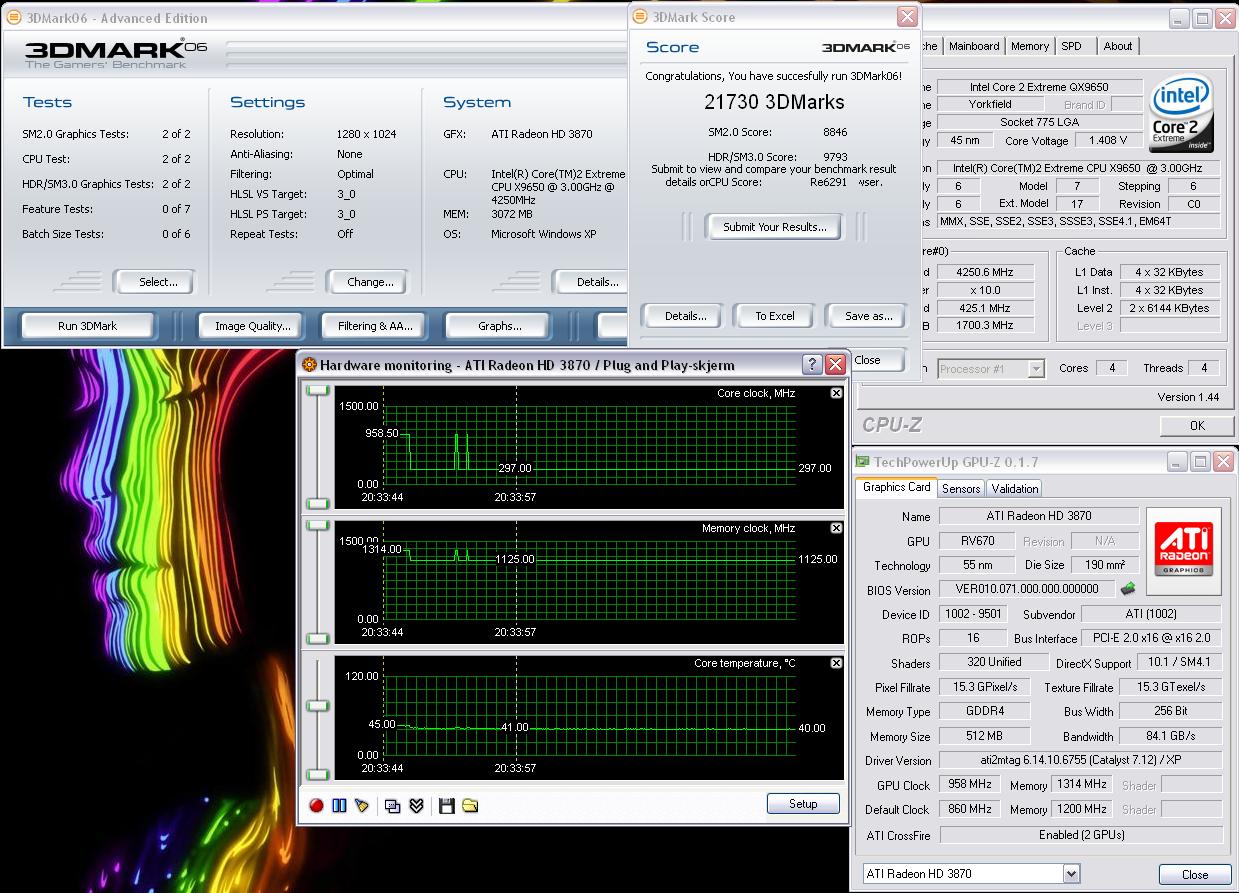Open the About tab in CPU-Z
1239x893 pixels.
pyautogui.click(x=1118, y=46)
